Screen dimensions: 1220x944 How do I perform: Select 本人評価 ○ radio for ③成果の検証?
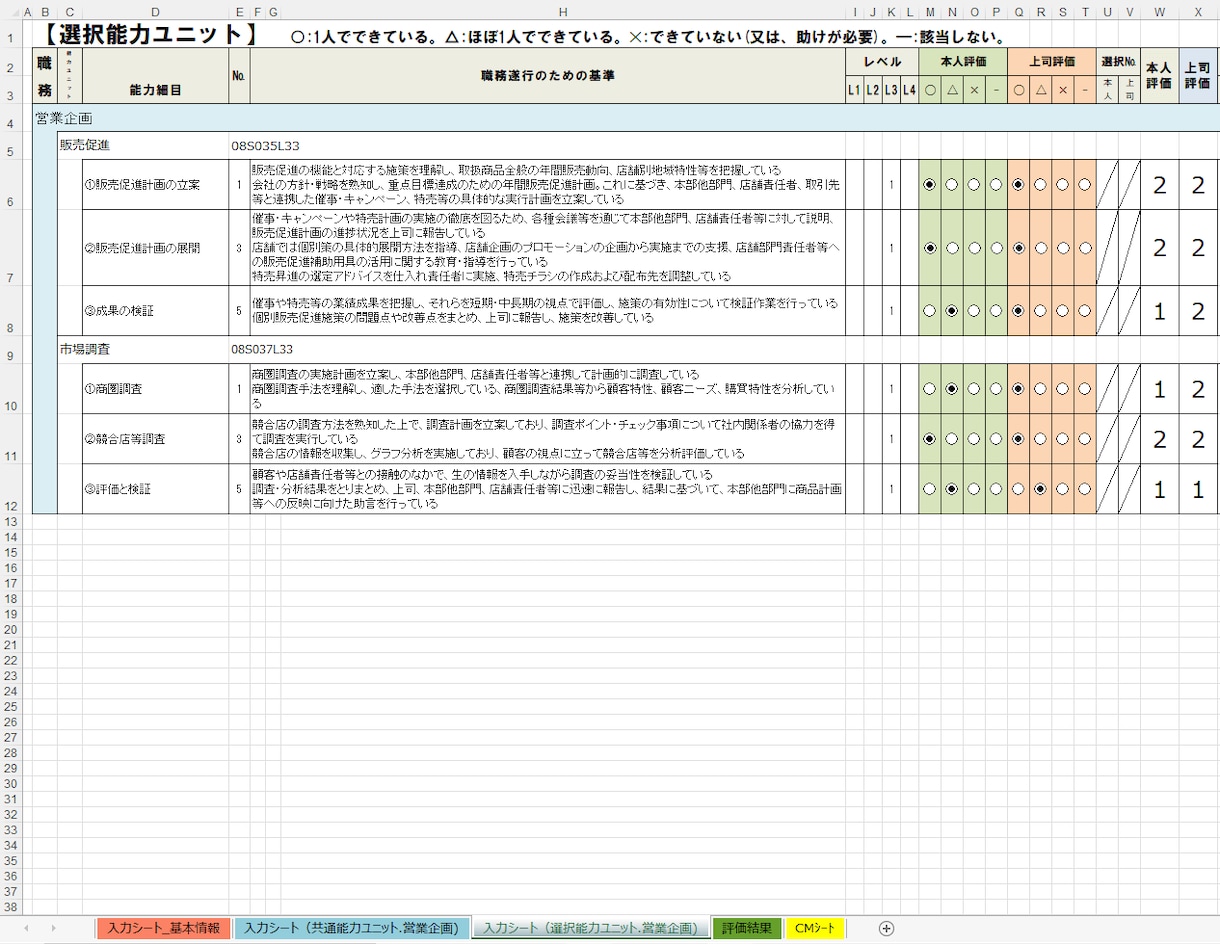pos(930,311)
